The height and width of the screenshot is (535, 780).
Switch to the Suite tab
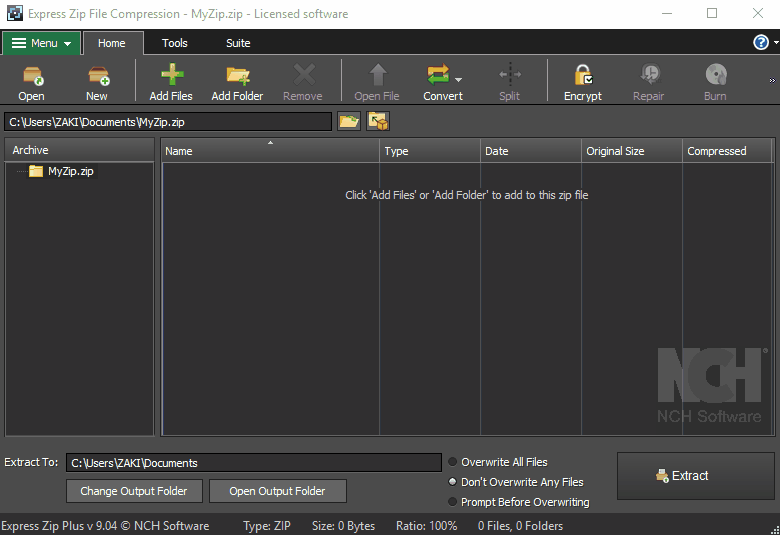pyautogui.click(x=238, y=43)
